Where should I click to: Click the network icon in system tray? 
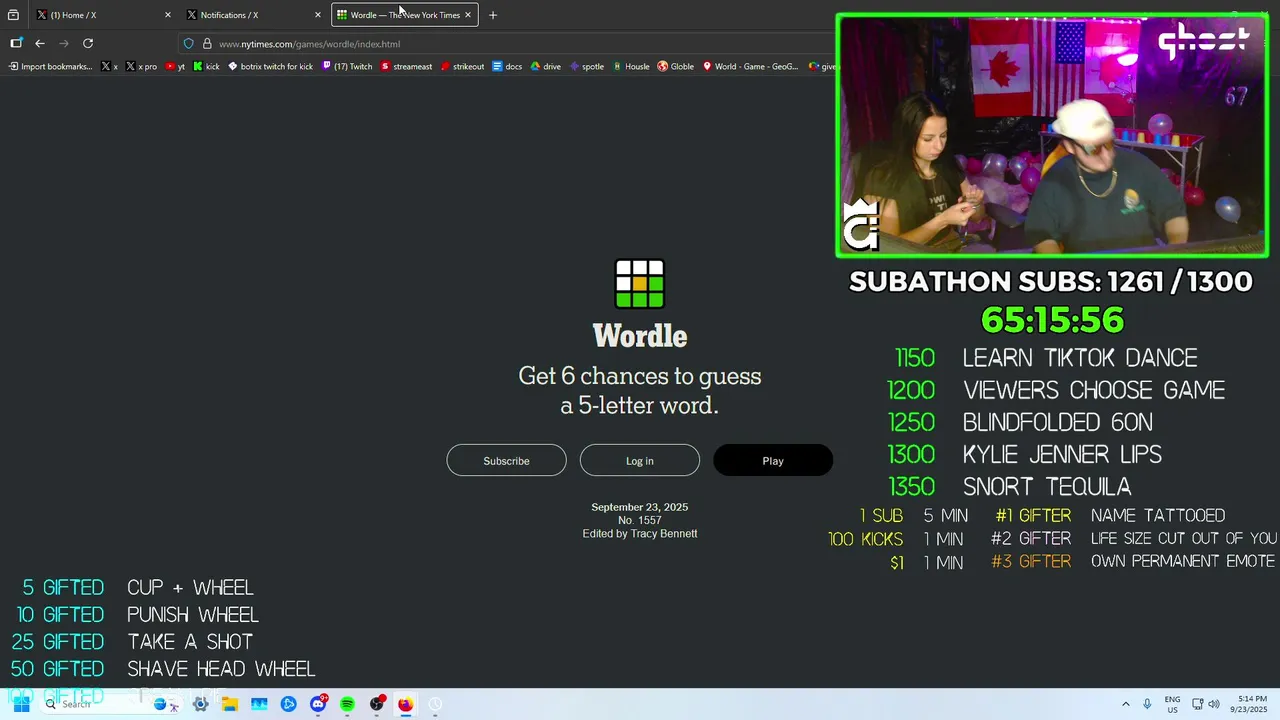[x=1198, y=704]
